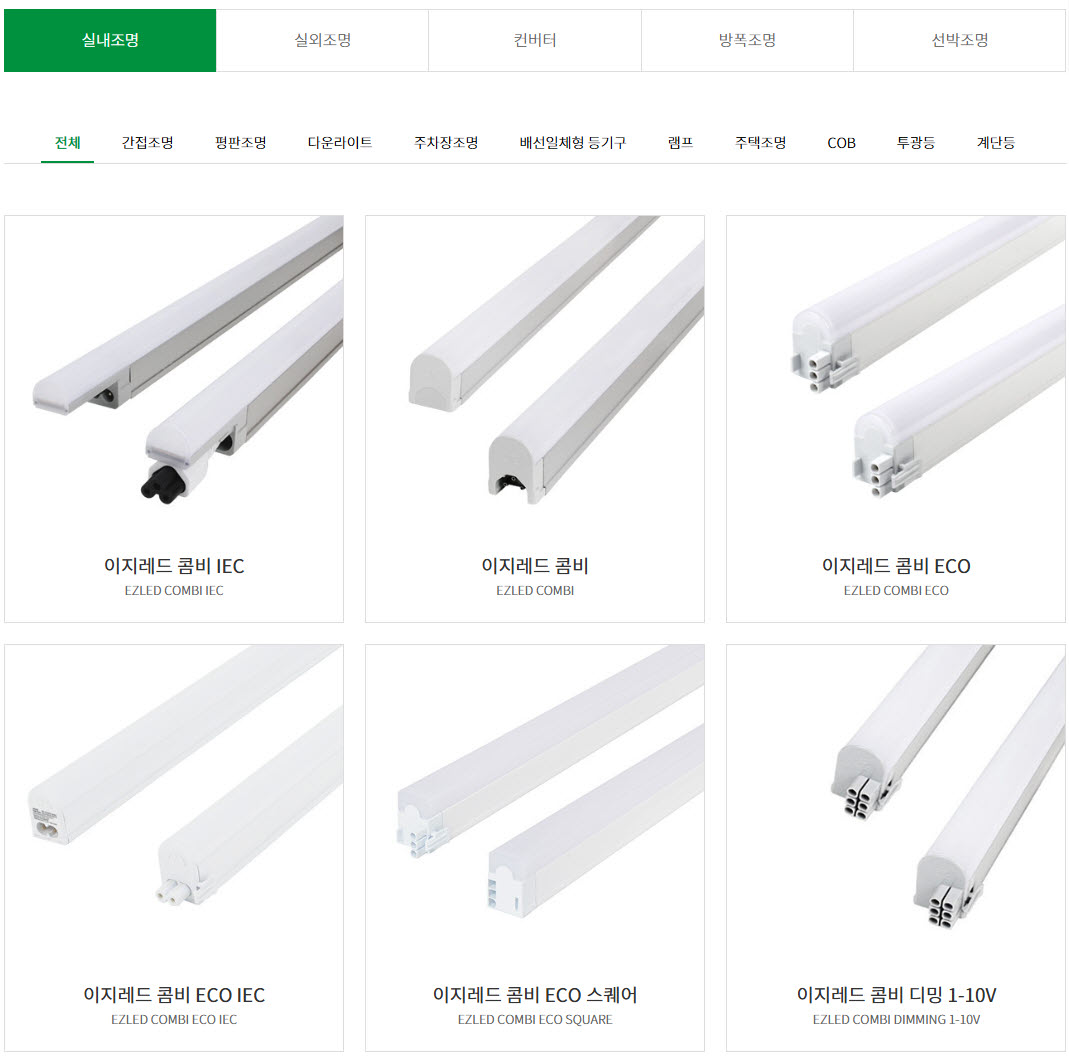Click the 전체 filter
The width and height of the screenshot is (1069, 1056).
click(67, 142)
